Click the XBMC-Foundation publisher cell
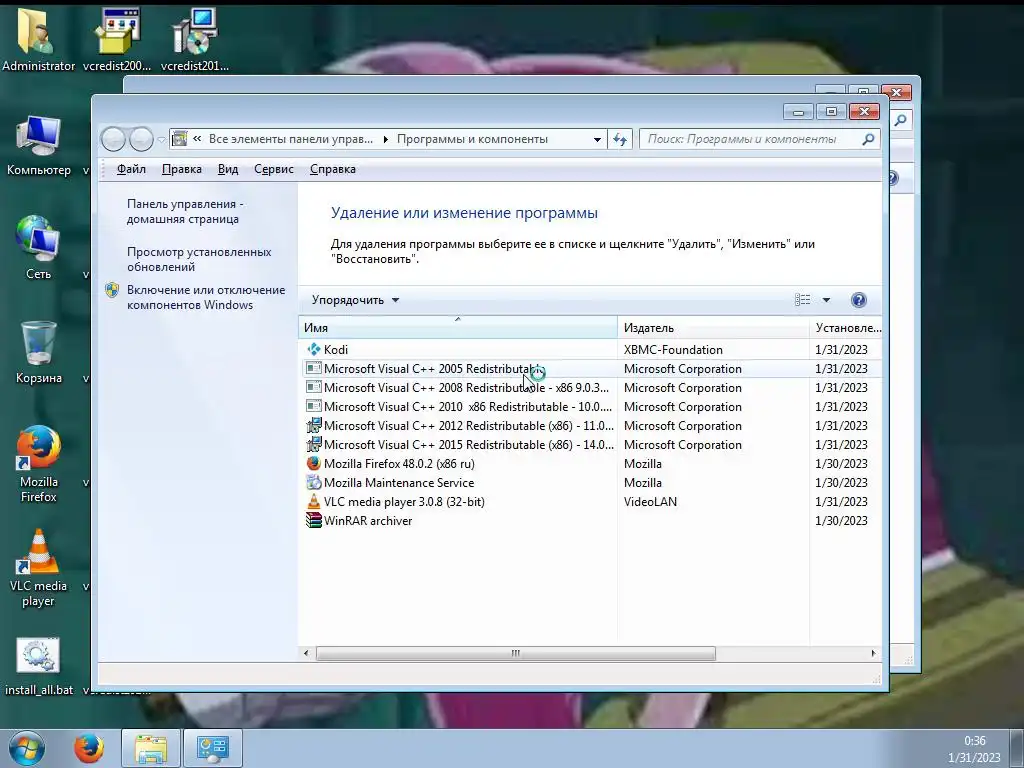Viewport: 1024px width, 768px height. (x=673, y=349)
